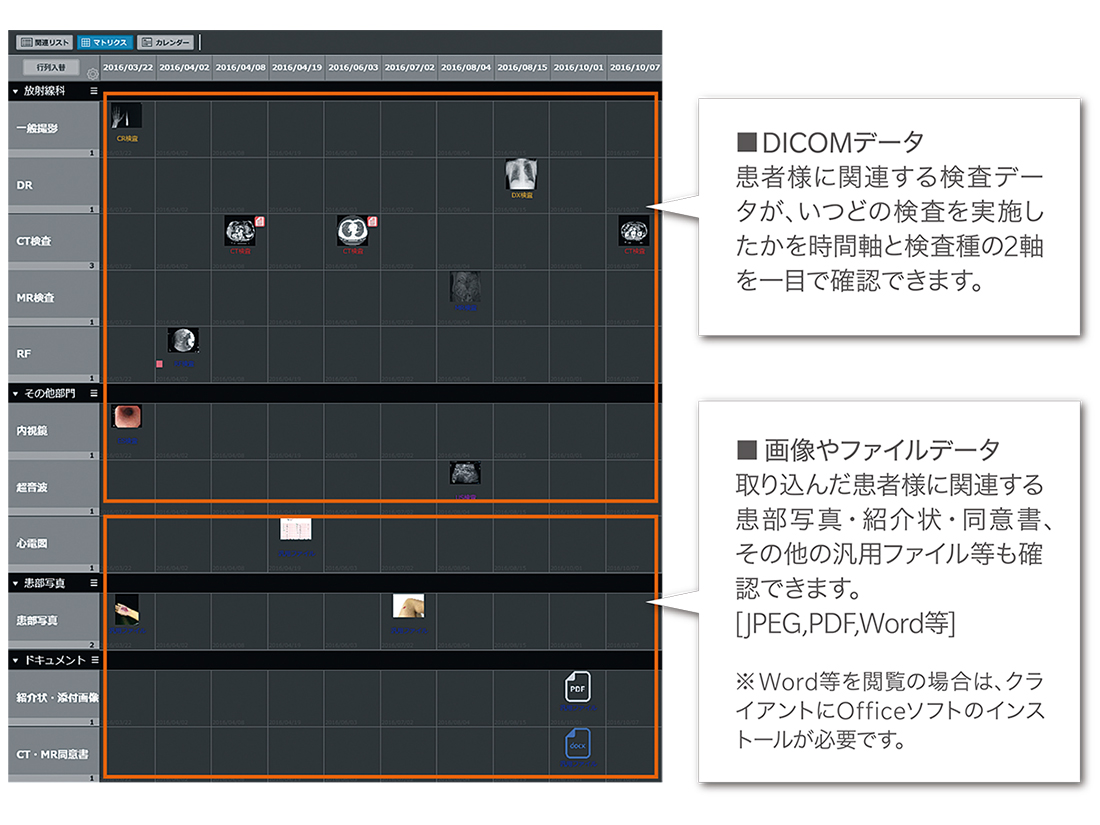Collapse the その他部門 group

(16, 394)
